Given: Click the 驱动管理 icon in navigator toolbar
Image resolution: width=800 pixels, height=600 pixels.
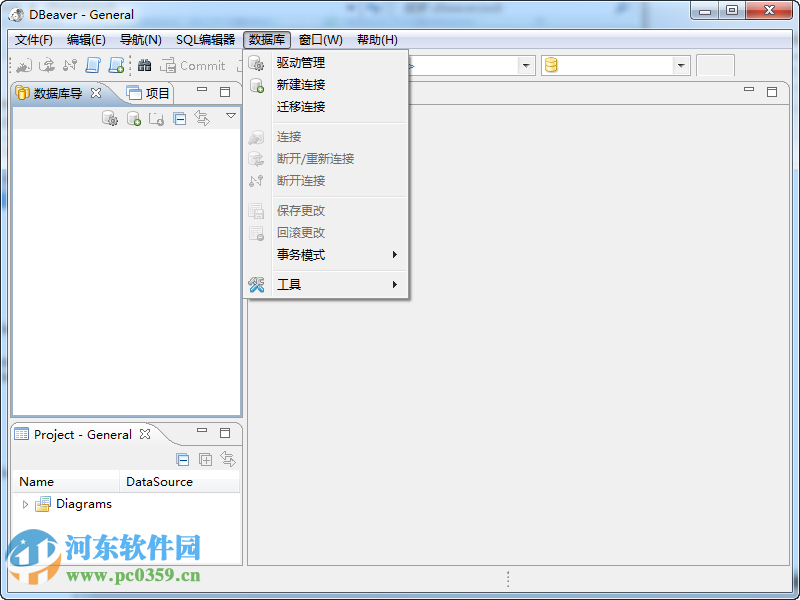Looking at the screenshot, I should [110, 117].
